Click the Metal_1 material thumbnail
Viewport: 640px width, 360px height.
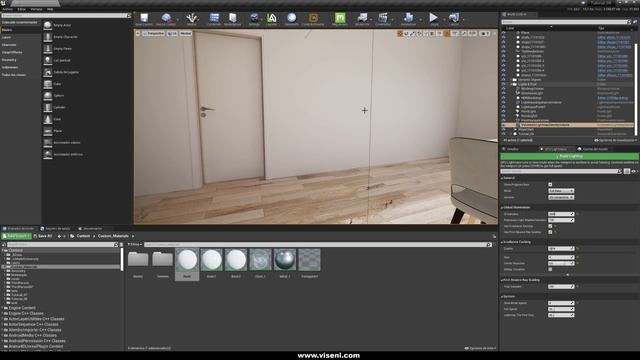(284, 260)
